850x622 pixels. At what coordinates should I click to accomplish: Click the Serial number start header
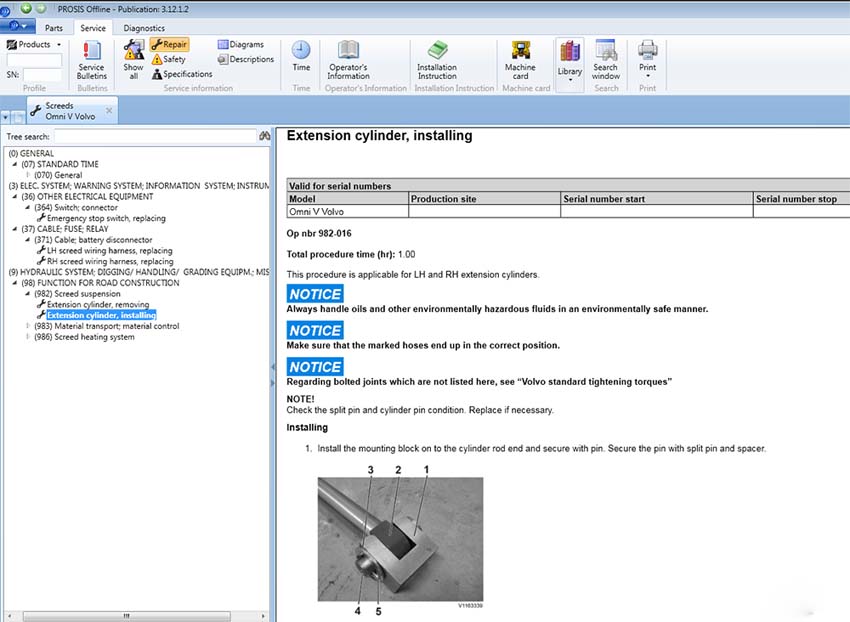(656, 198)
